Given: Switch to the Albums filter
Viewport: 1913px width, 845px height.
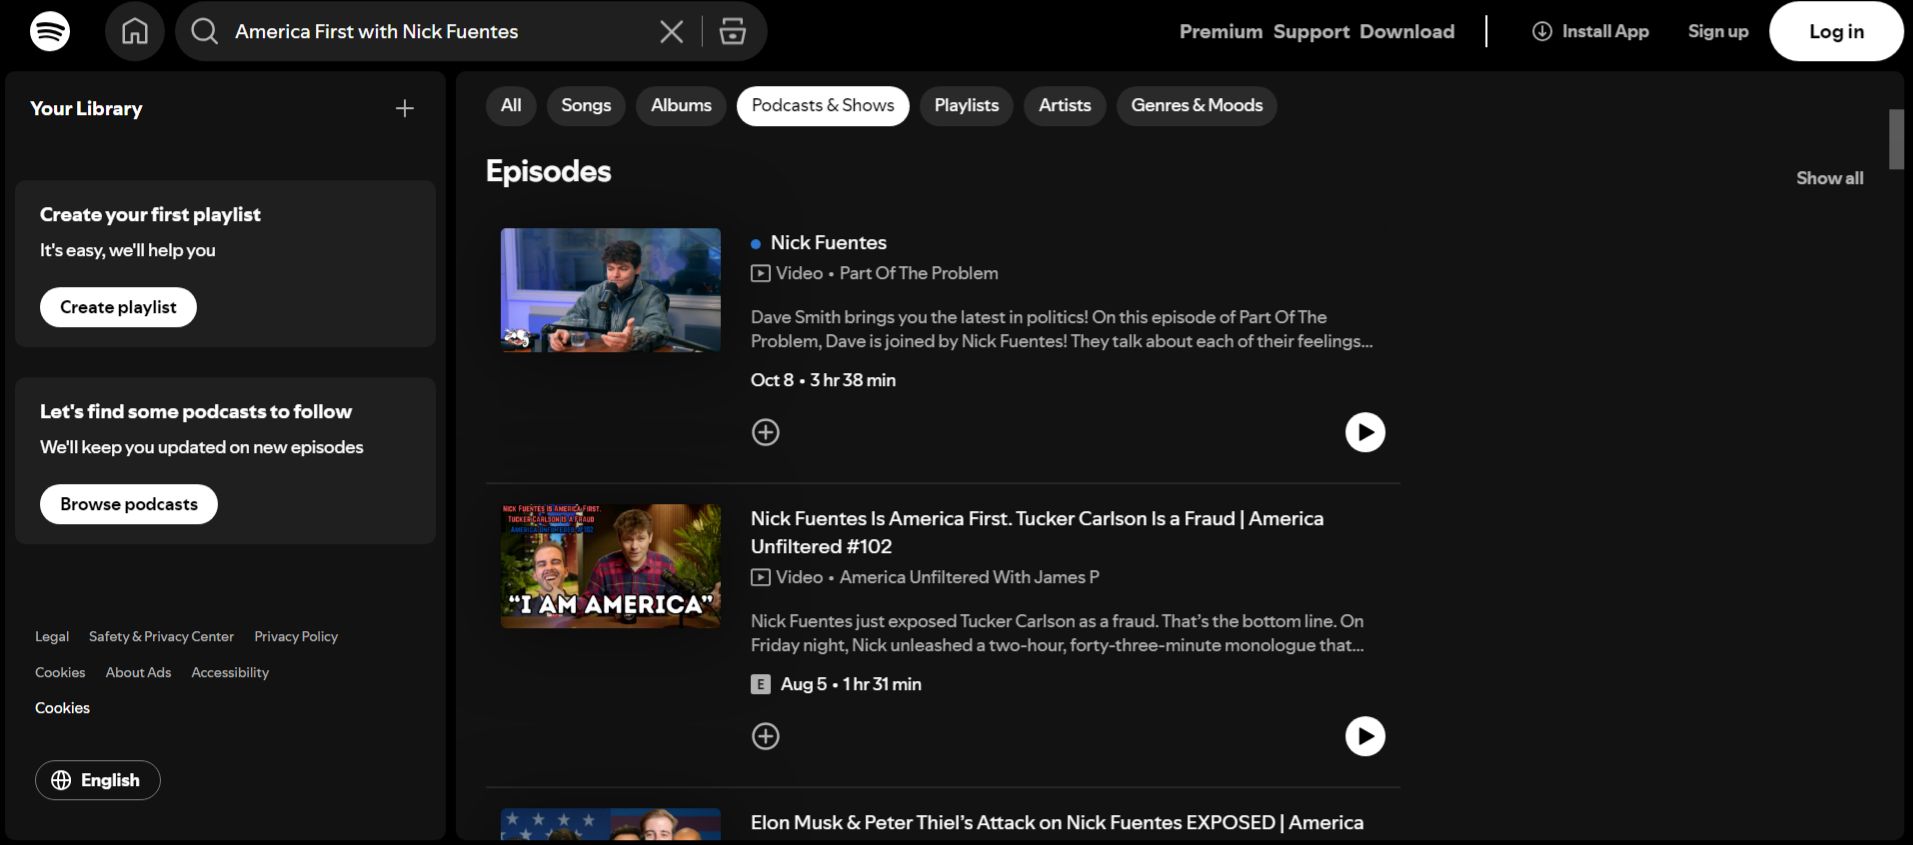Looking at the screenshot, I should pos(681,105).
